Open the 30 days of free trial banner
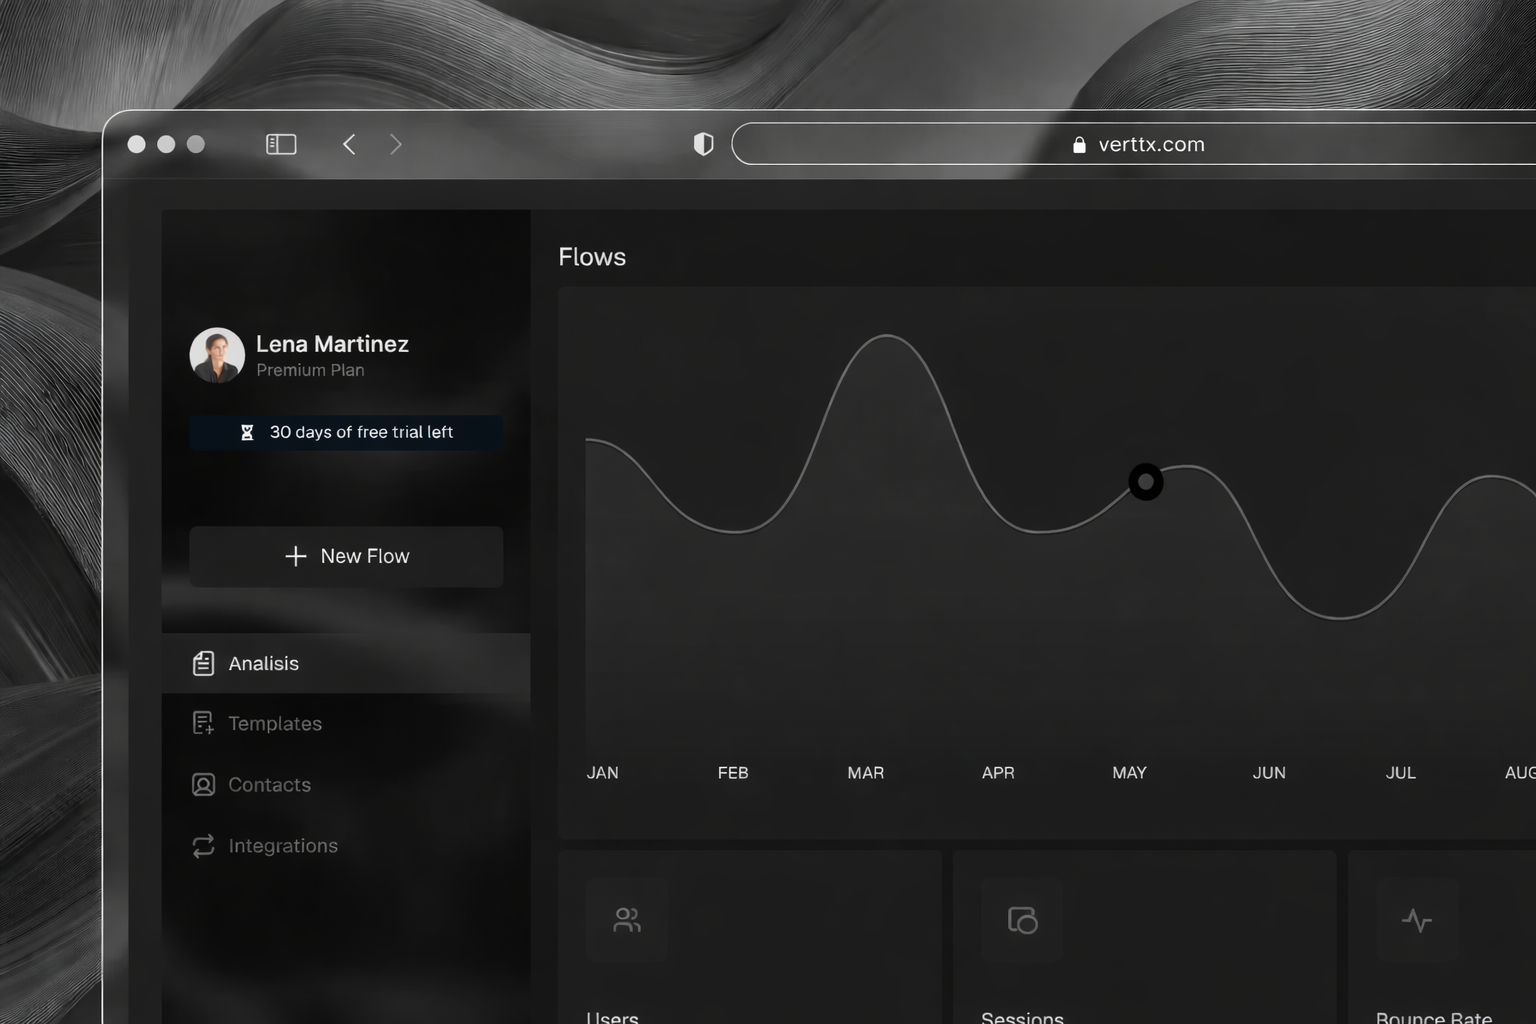 (346, 432)
